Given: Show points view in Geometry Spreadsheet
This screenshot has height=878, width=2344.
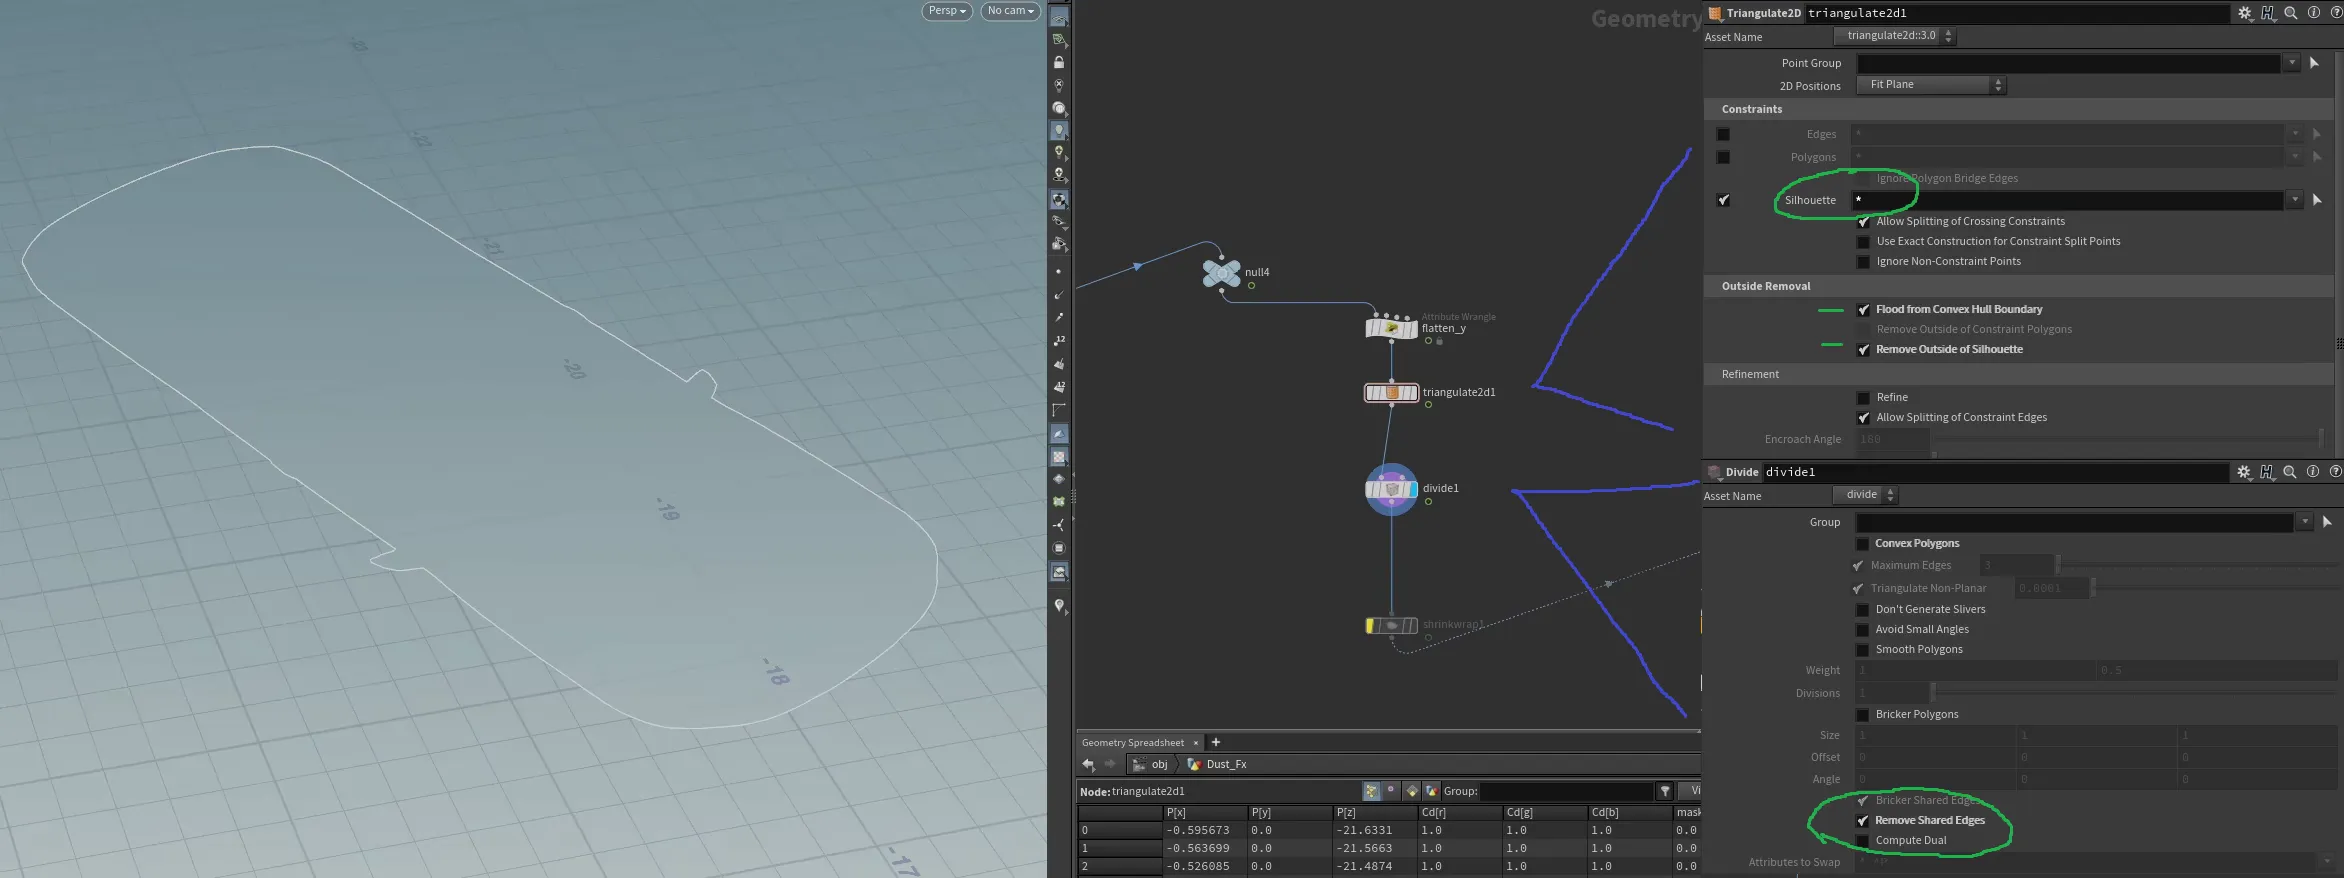Looking at the screenshot, I should coord(1371,791).
